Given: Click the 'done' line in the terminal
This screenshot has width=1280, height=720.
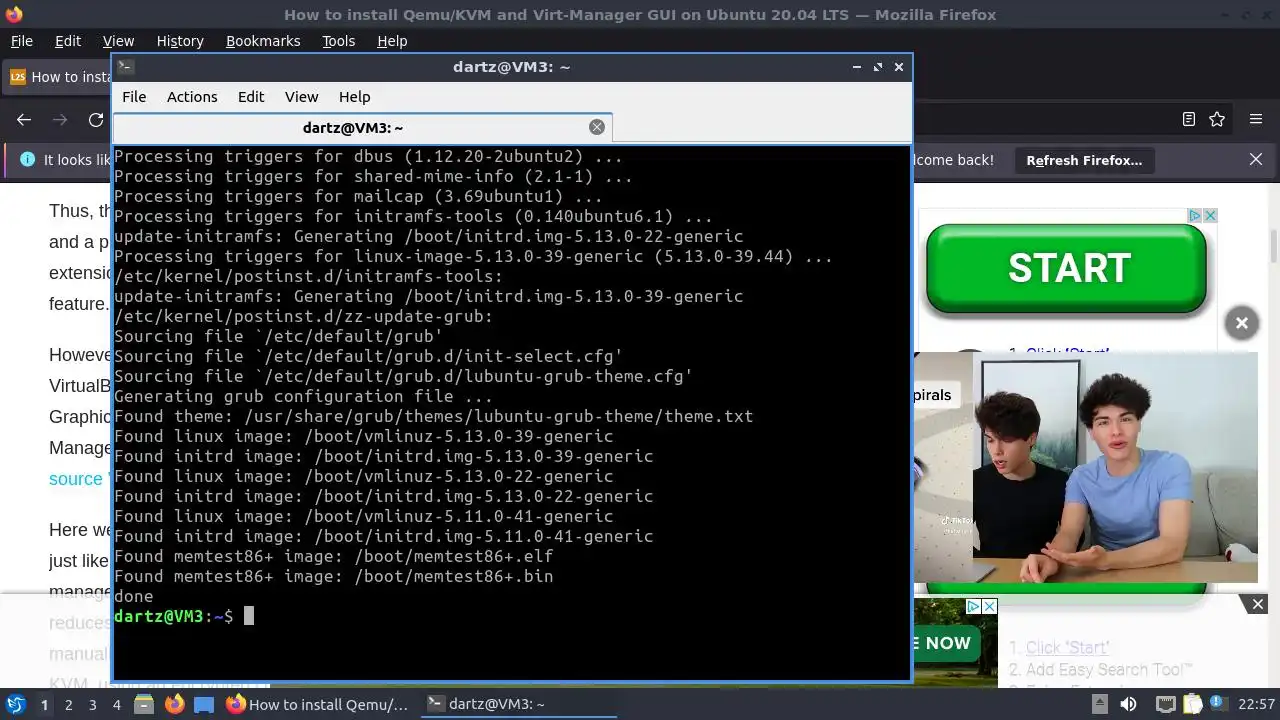Looking at the screenshot, I should click(x=134, y=597).
